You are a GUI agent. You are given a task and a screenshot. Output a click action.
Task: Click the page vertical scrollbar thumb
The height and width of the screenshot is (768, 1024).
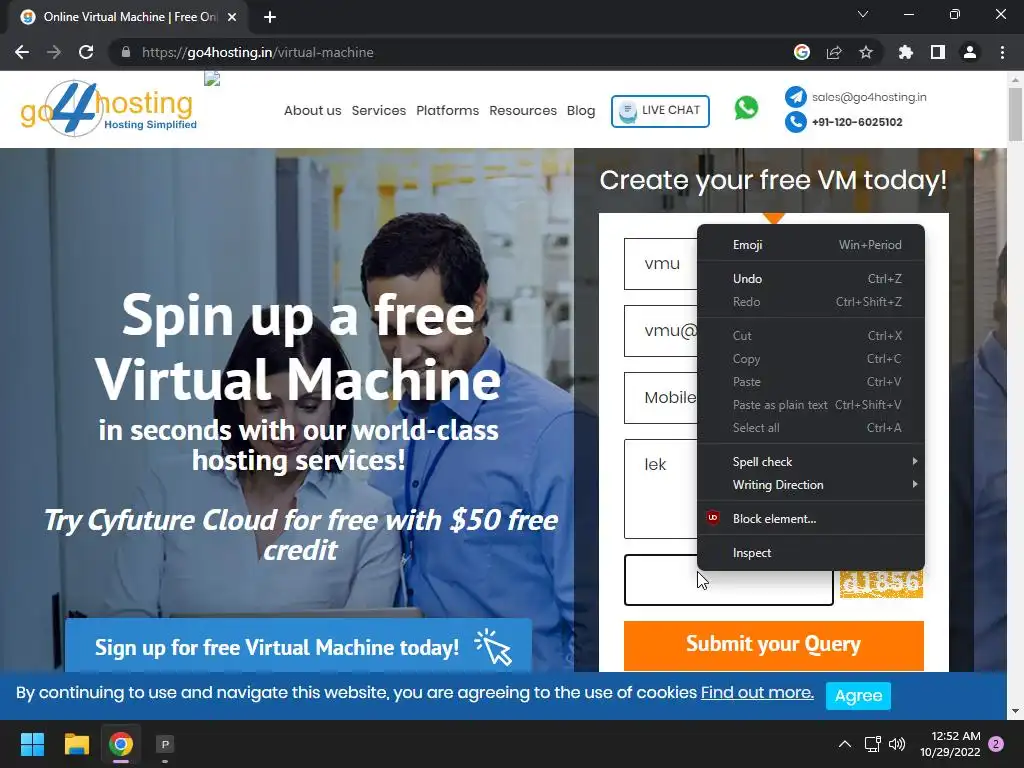pyautogui.click(x=1015, y=114)
